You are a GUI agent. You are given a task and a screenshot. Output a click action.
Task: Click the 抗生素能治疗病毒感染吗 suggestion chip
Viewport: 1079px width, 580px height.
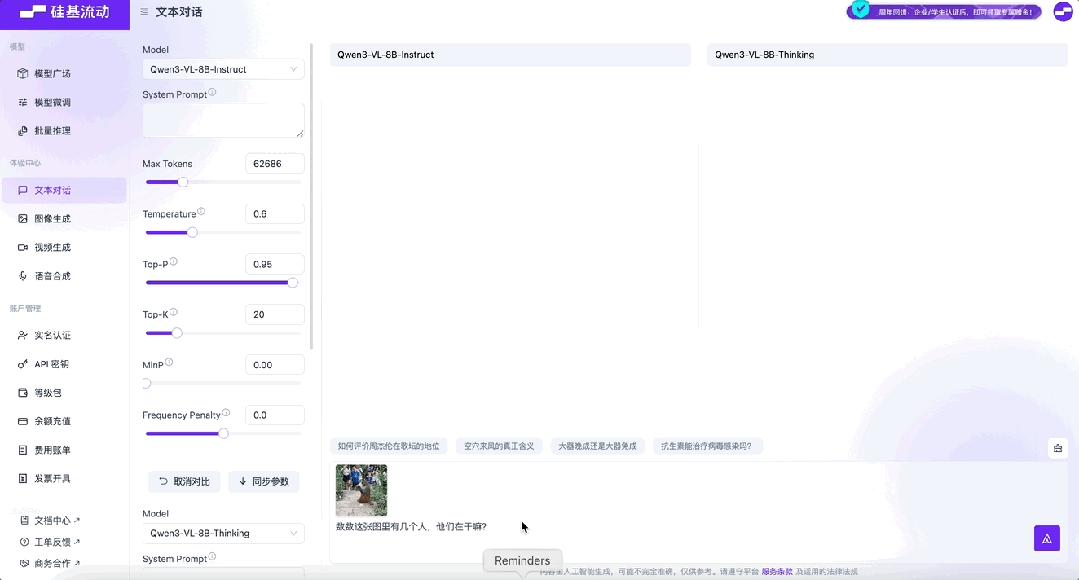(x=706, y=447)
